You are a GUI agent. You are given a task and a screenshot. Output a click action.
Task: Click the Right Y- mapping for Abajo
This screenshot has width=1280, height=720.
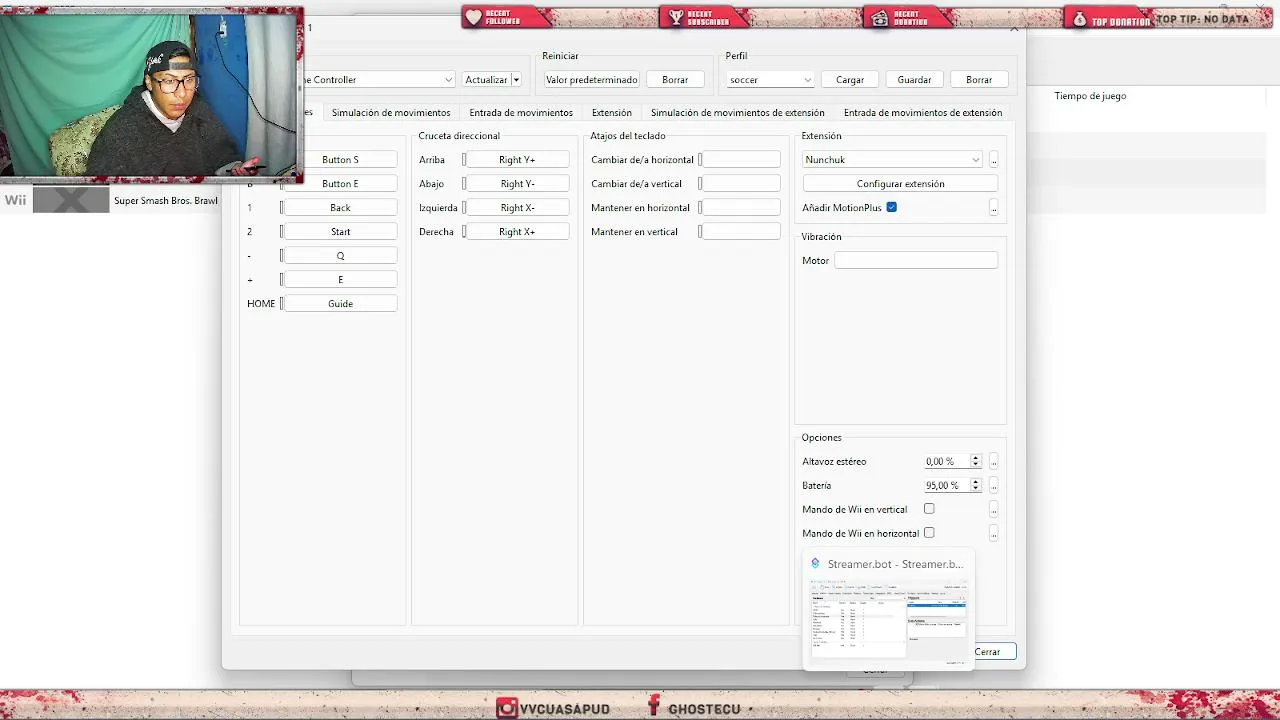(x=517, y=184)
